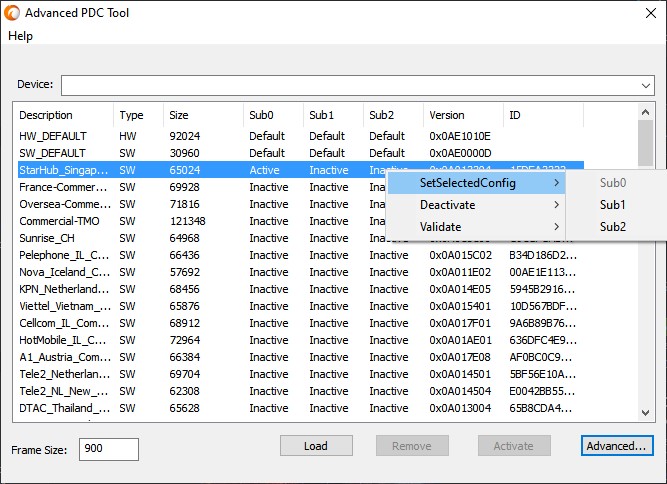Viewport: 667px width, 484px height.
Task: Click the Advanced PDC Tool app icon
Action: click(x=12, y=13)
